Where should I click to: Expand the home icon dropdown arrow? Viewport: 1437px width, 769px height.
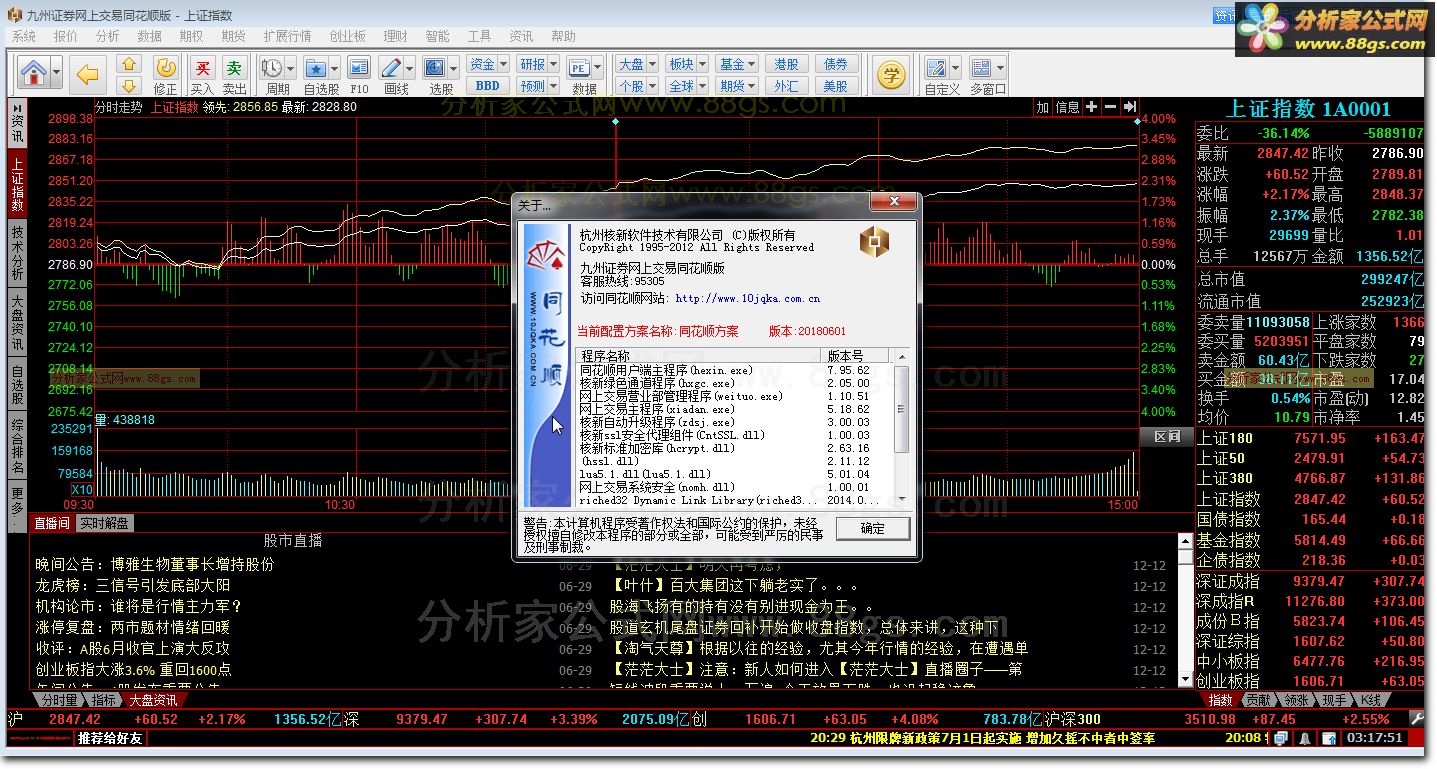[56, 73]
